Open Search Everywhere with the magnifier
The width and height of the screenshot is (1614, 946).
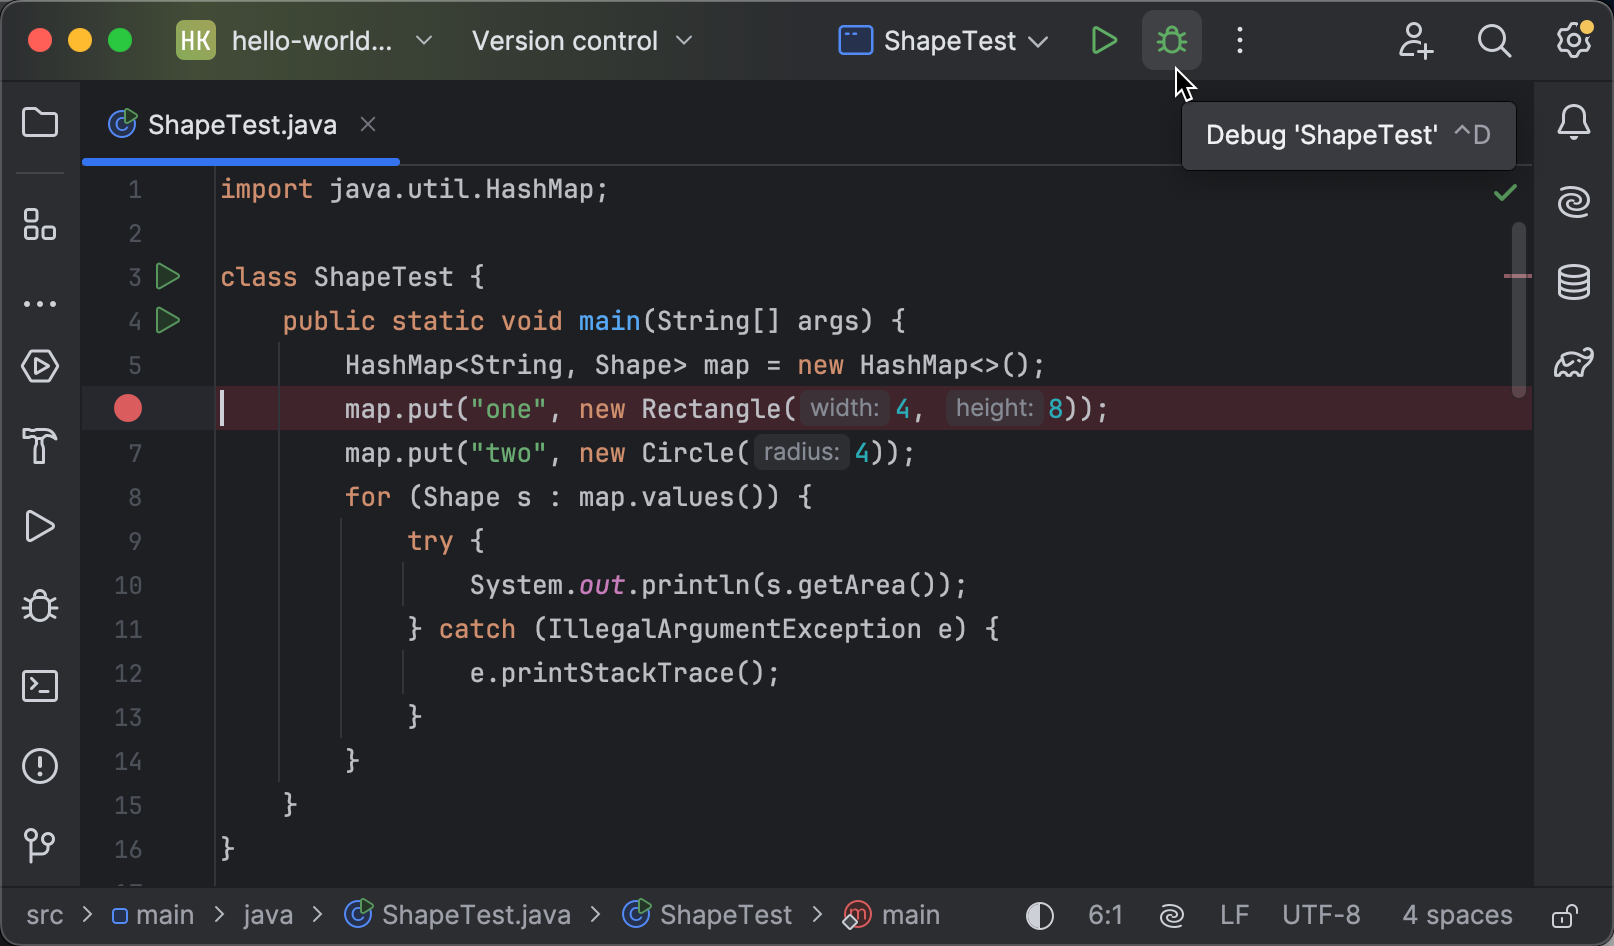pos(1494,40)
